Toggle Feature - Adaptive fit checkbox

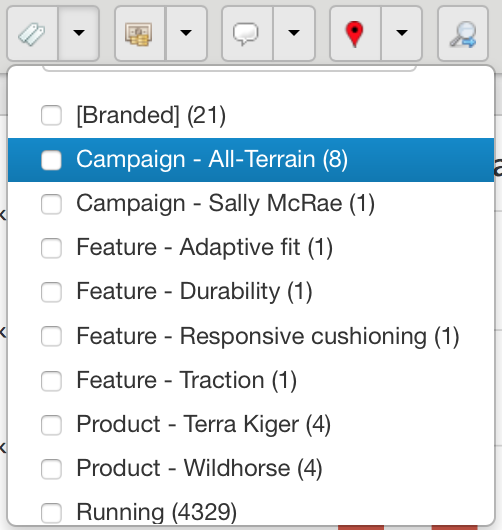click(x=51, y=248)
